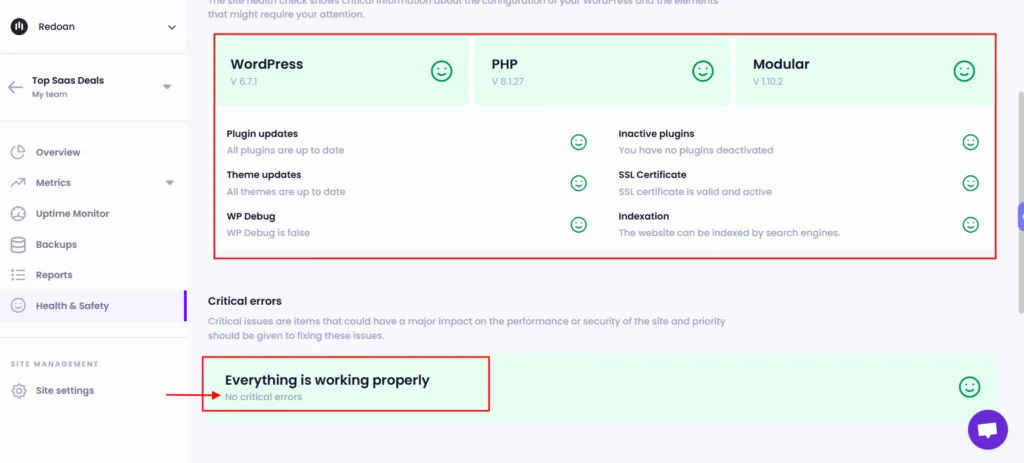This screenshot has height=463, width=1024.
Task: Go to the Backups page
Action: [56, 244]
